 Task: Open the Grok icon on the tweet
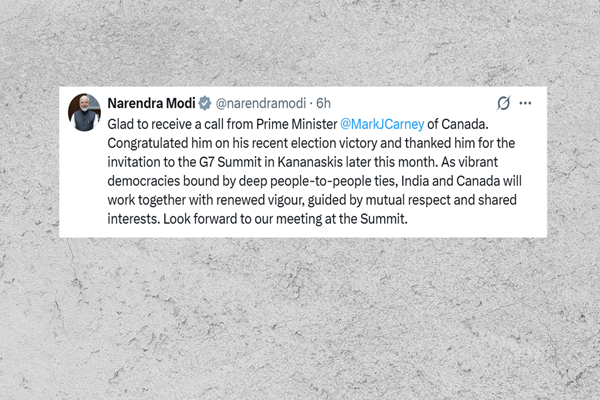pyautogui.click(x=504, y=103)
